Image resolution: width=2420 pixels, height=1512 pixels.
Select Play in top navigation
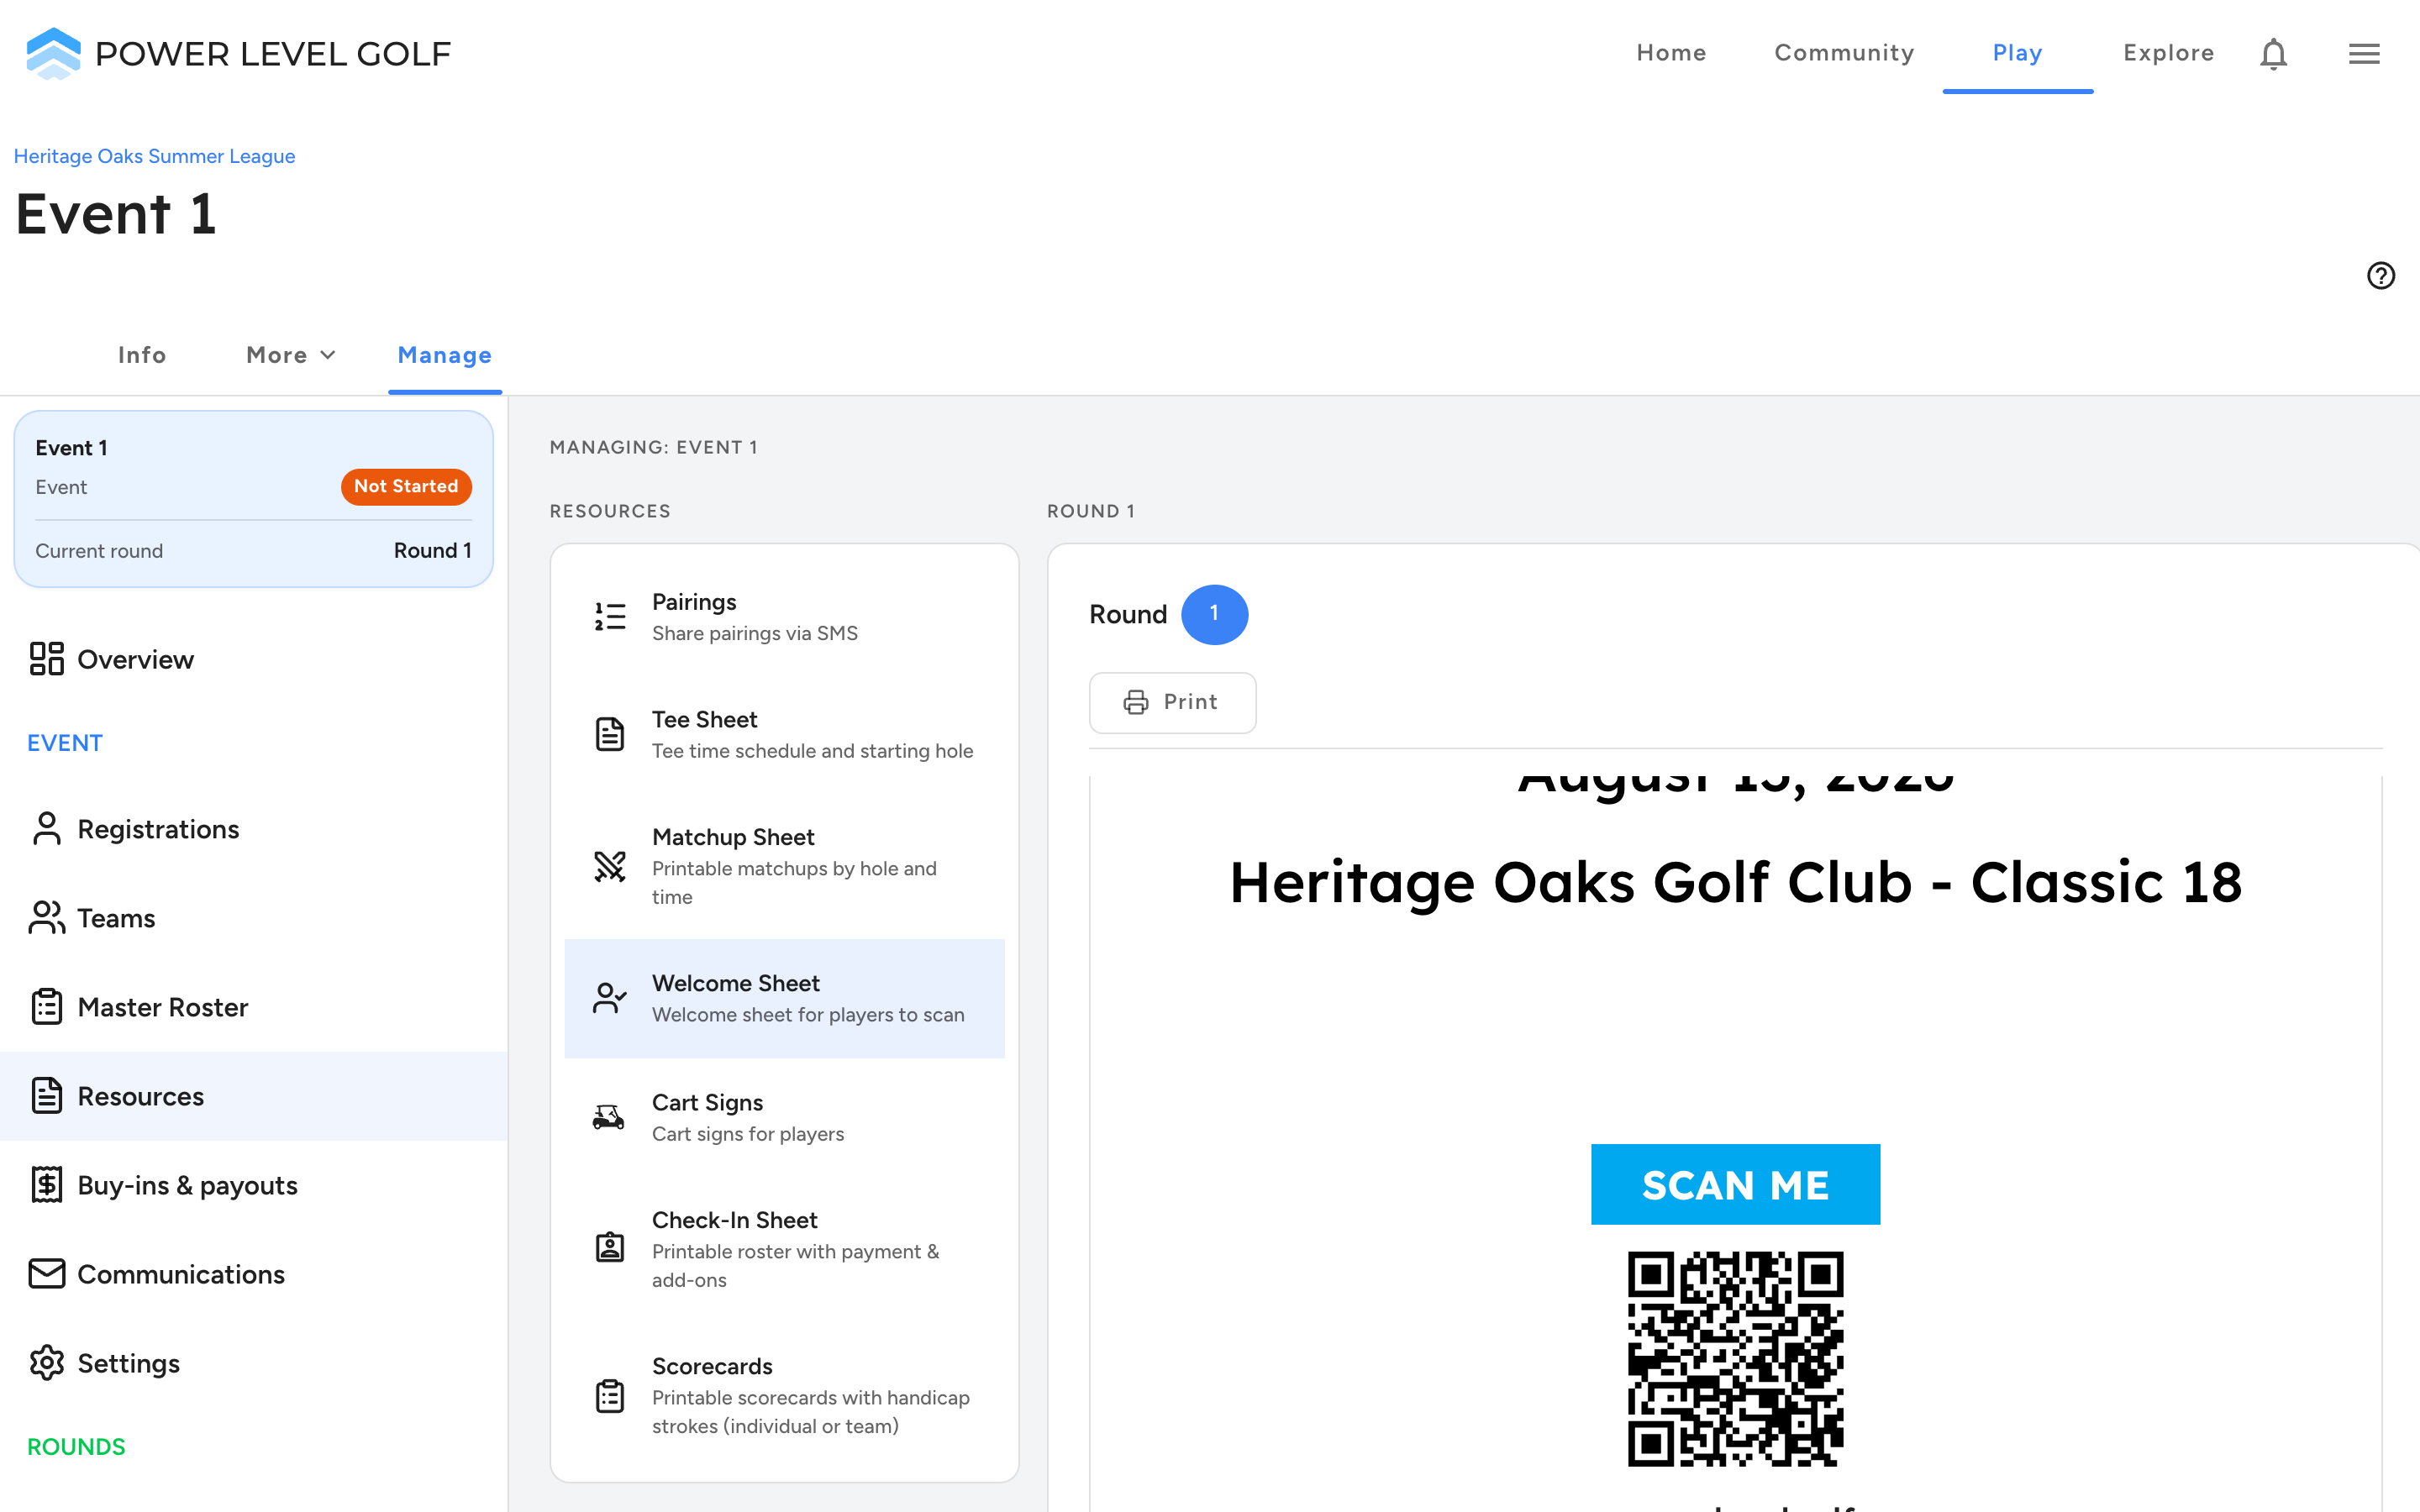click(2017, 53)
